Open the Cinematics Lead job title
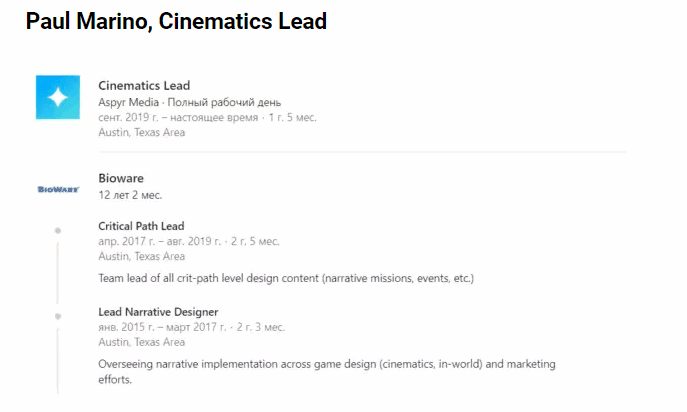This screenshot has height=412, width=687. tap(144, 86)
